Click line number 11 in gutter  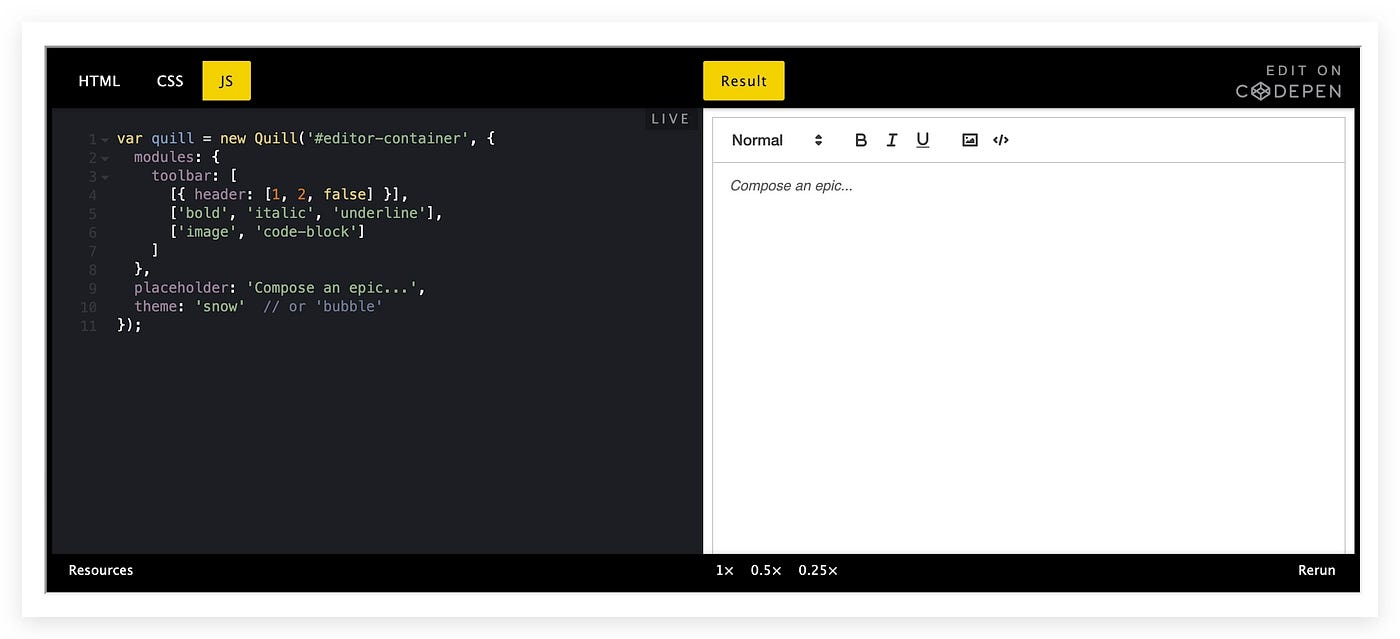[89, 326]
